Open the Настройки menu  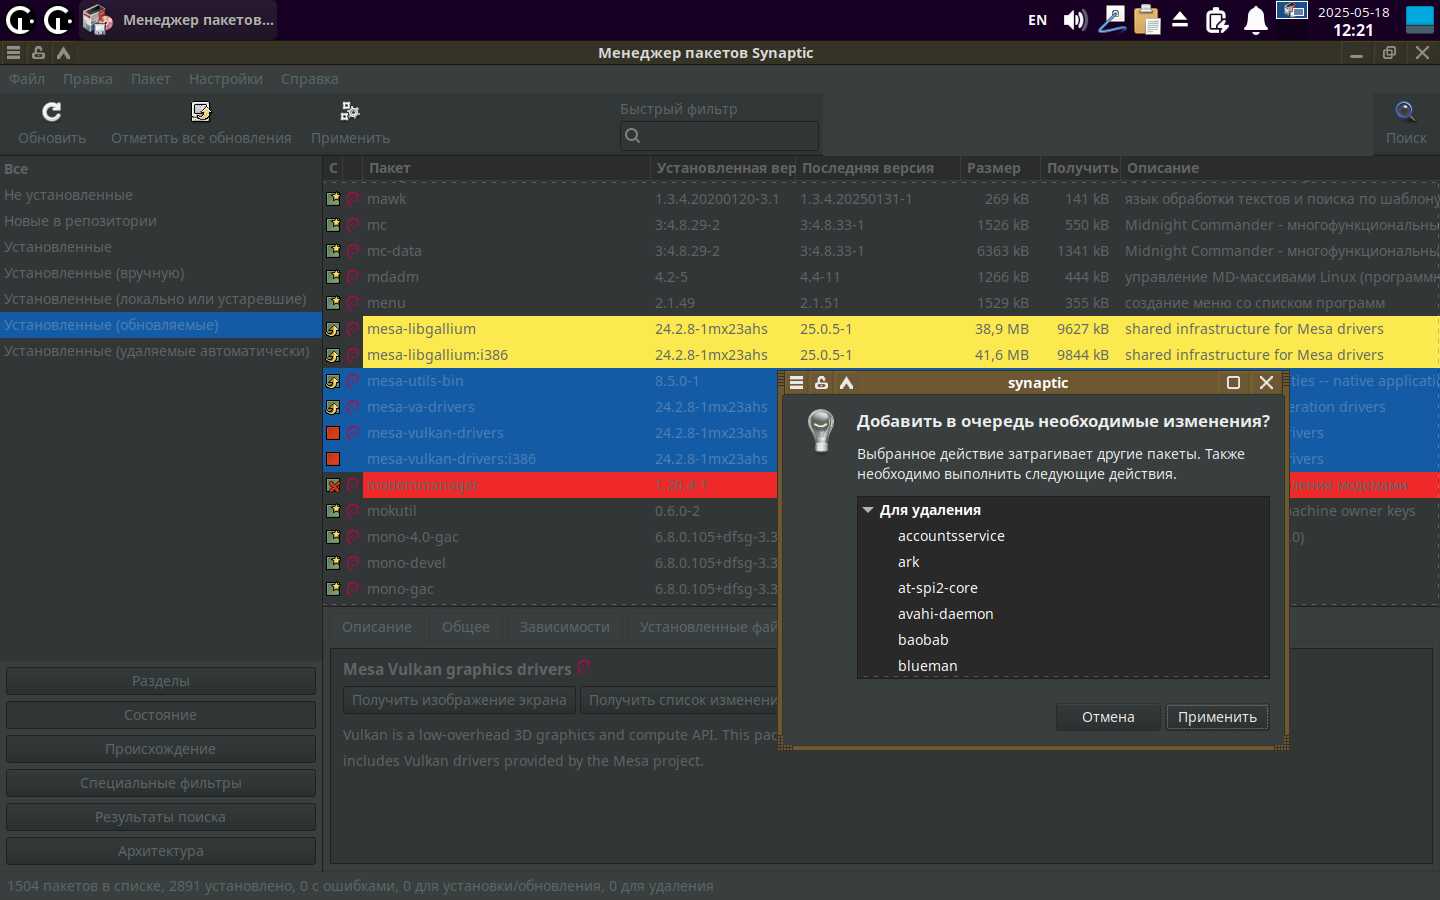pos(226,79)
